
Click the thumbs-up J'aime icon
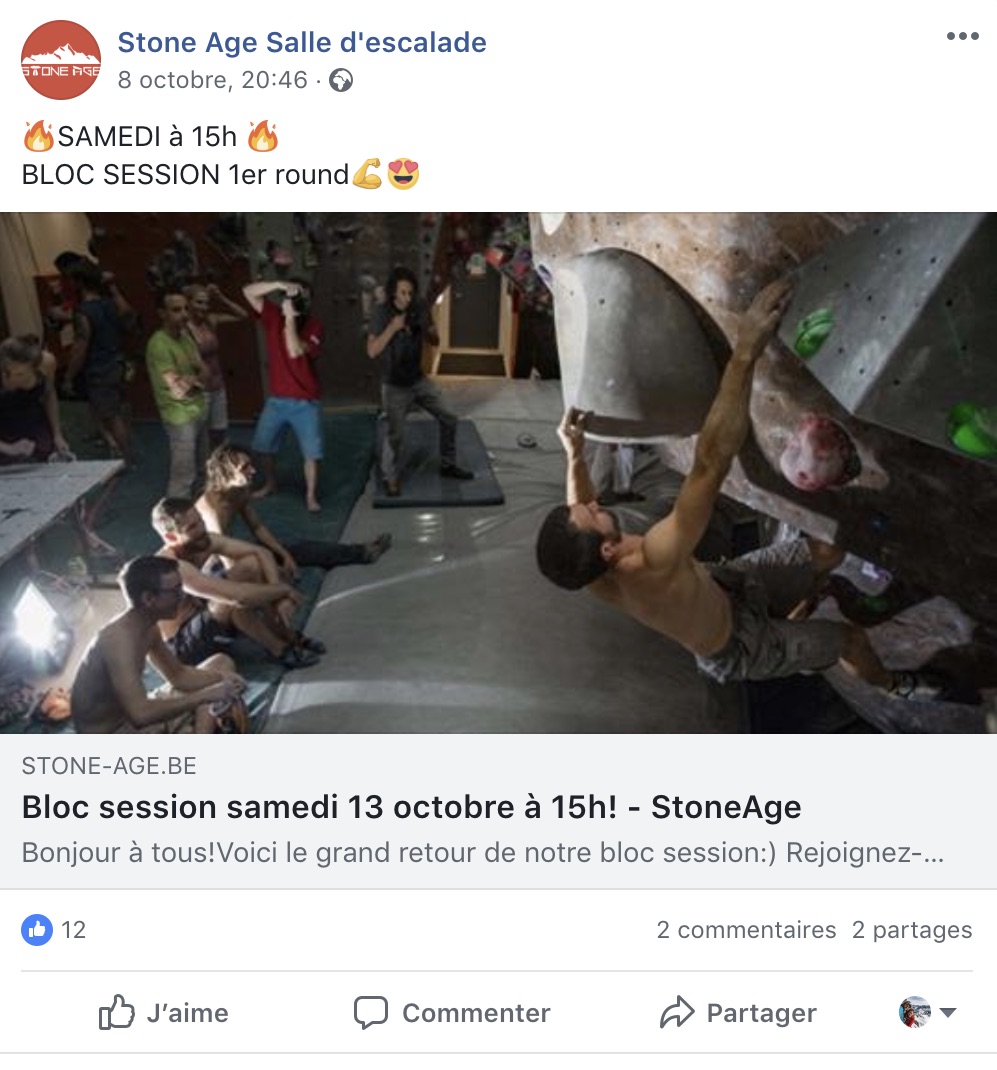(x=117, y=1012)
